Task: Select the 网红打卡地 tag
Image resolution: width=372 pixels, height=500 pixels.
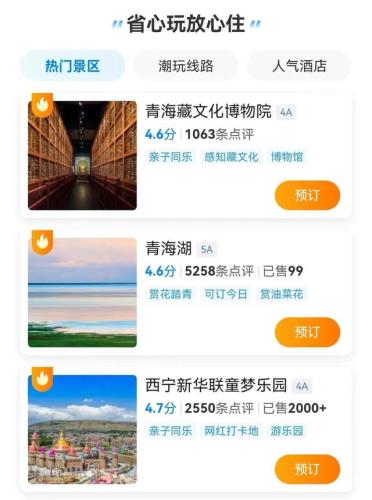Action: (x=231, y=431)
